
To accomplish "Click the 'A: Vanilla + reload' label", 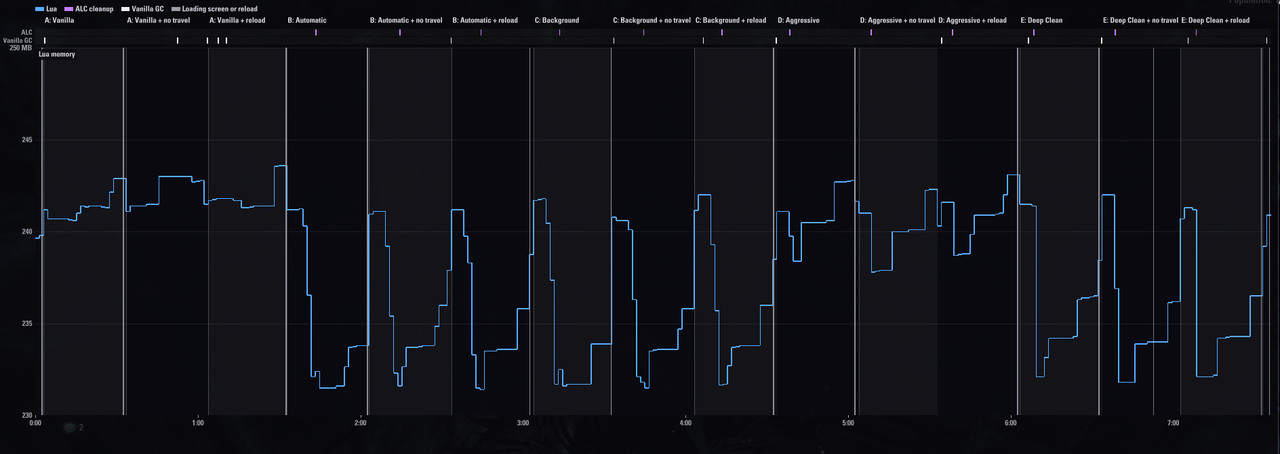I will (x=237, y=20).
